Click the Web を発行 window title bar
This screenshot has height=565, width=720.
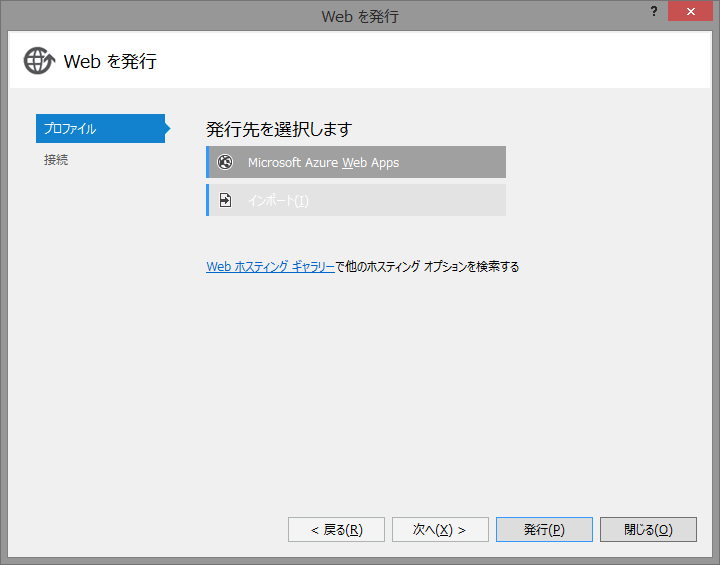pos(360,16)
